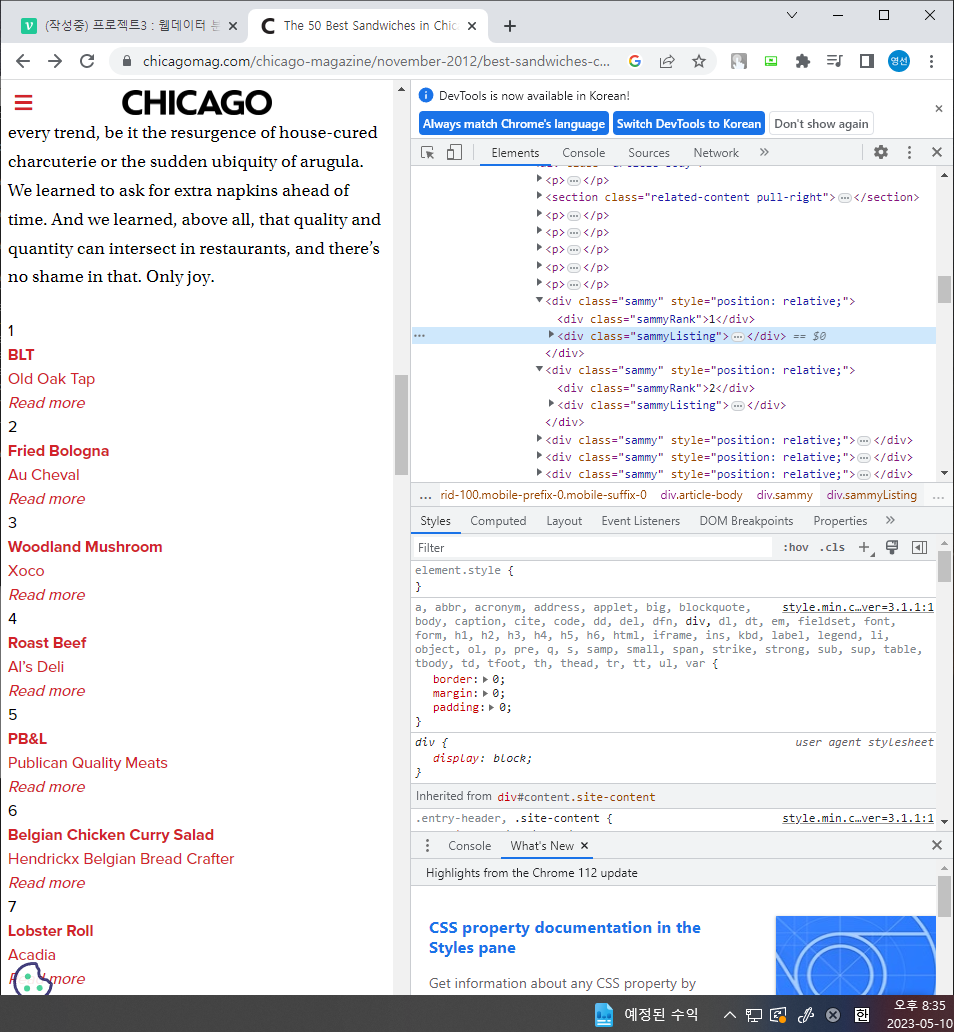Click Switch DevTools to Korean button

(689, 124)
